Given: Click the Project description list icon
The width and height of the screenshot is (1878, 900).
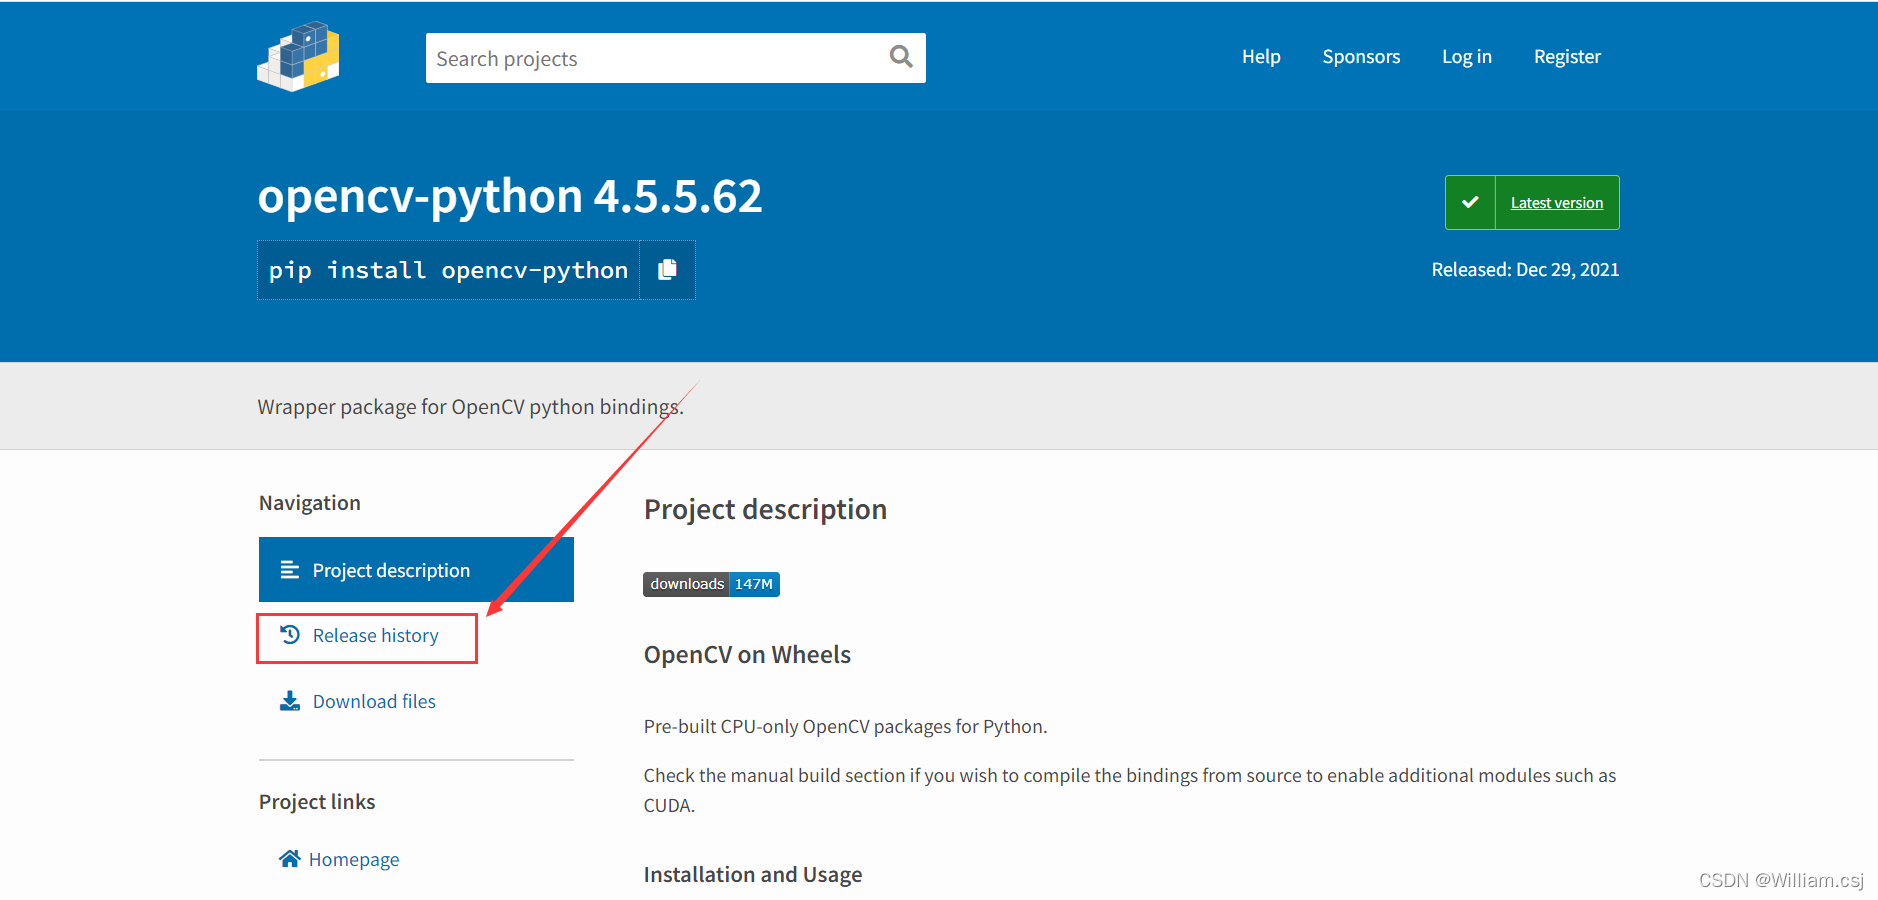Looking at the screenshot, I should point(289,569).
